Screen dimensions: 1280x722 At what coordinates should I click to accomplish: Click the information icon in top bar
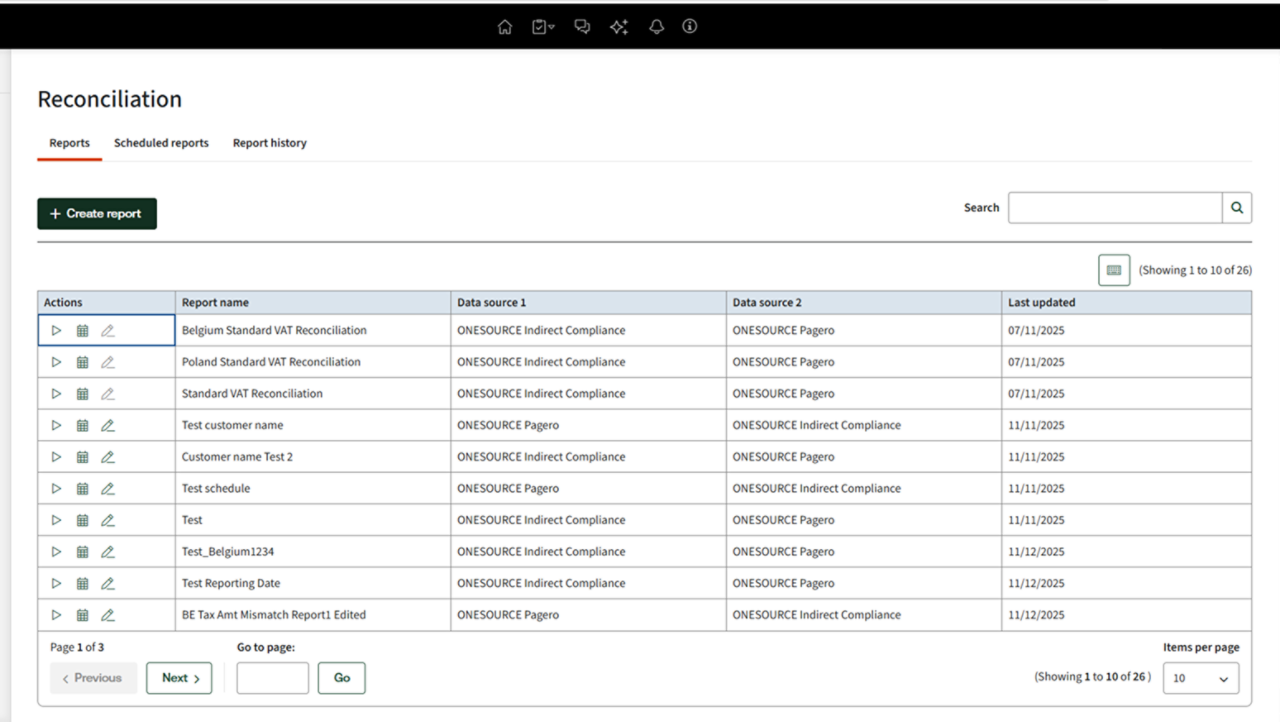(690, 27)
